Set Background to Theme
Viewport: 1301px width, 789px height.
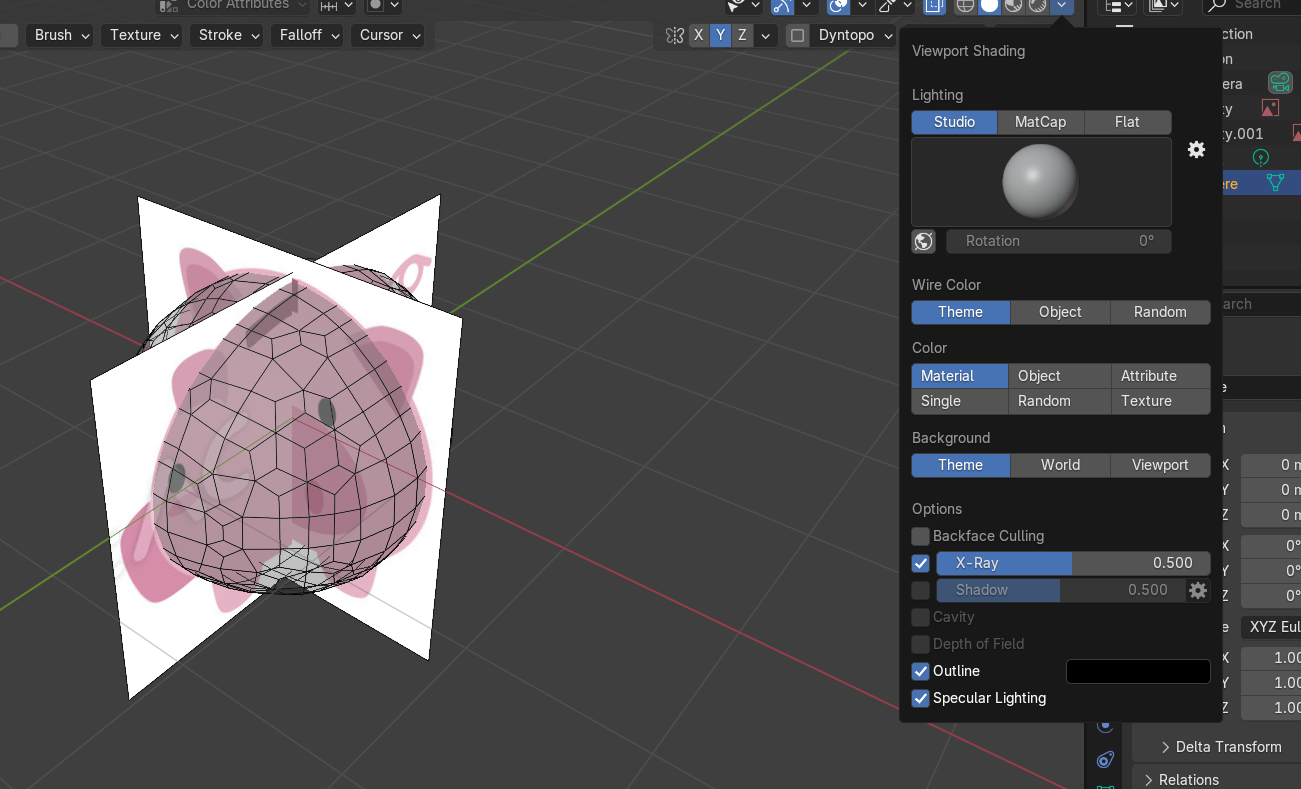click(x=960, y=465)
